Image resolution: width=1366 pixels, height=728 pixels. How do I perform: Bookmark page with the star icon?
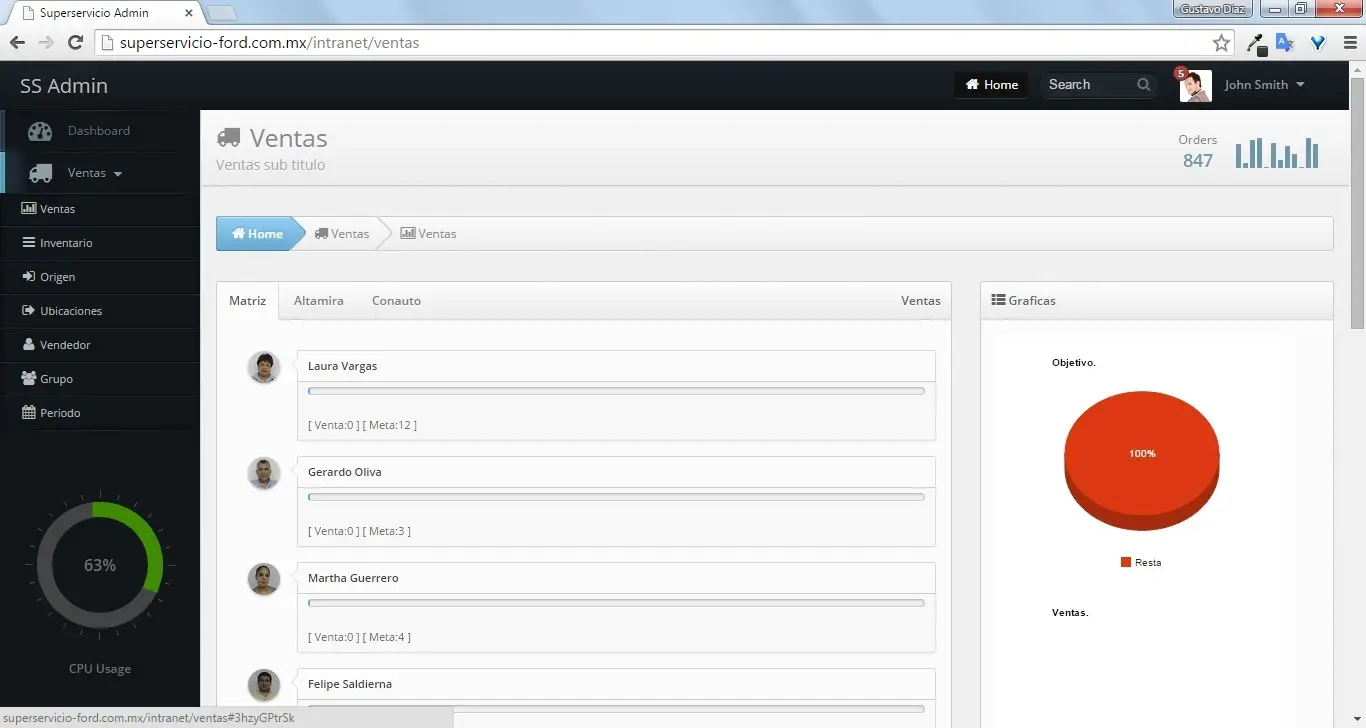point(1221,43)
